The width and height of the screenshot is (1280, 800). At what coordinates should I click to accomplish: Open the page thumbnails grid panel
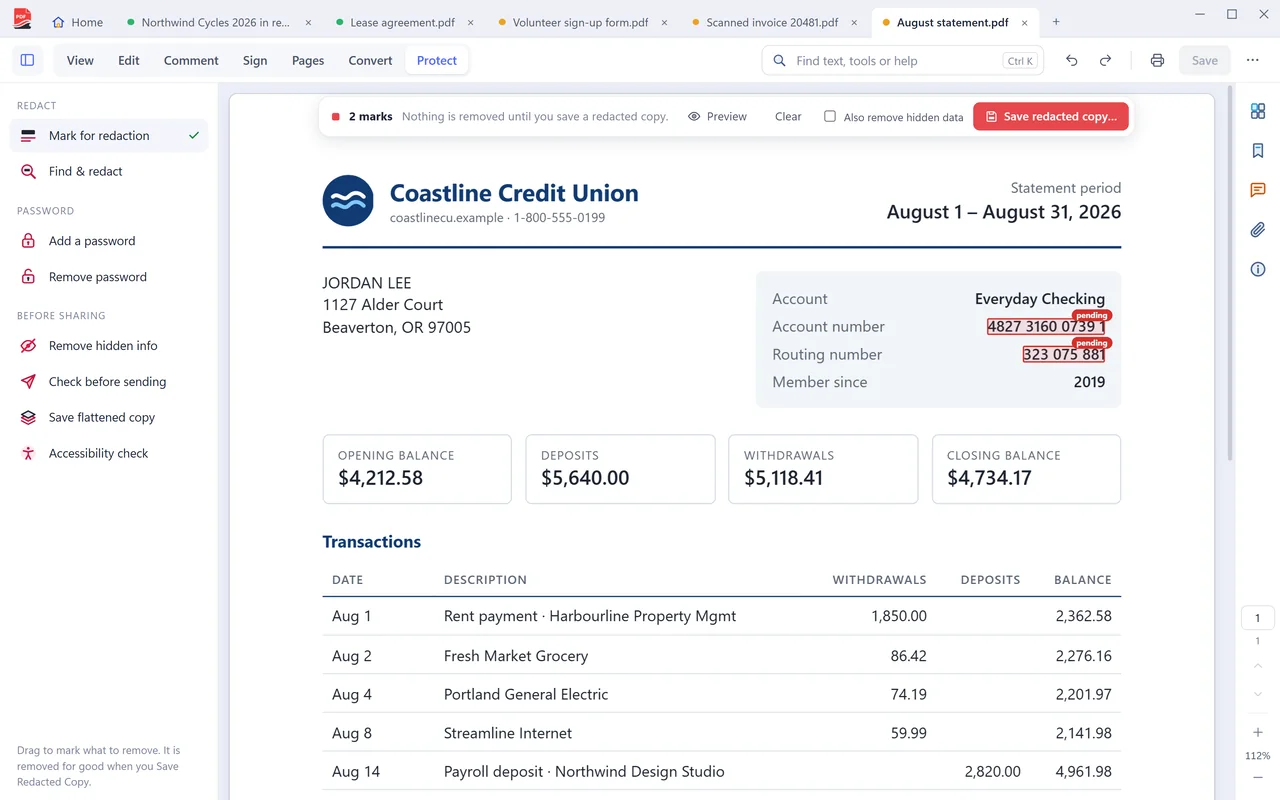(1258, 111)
